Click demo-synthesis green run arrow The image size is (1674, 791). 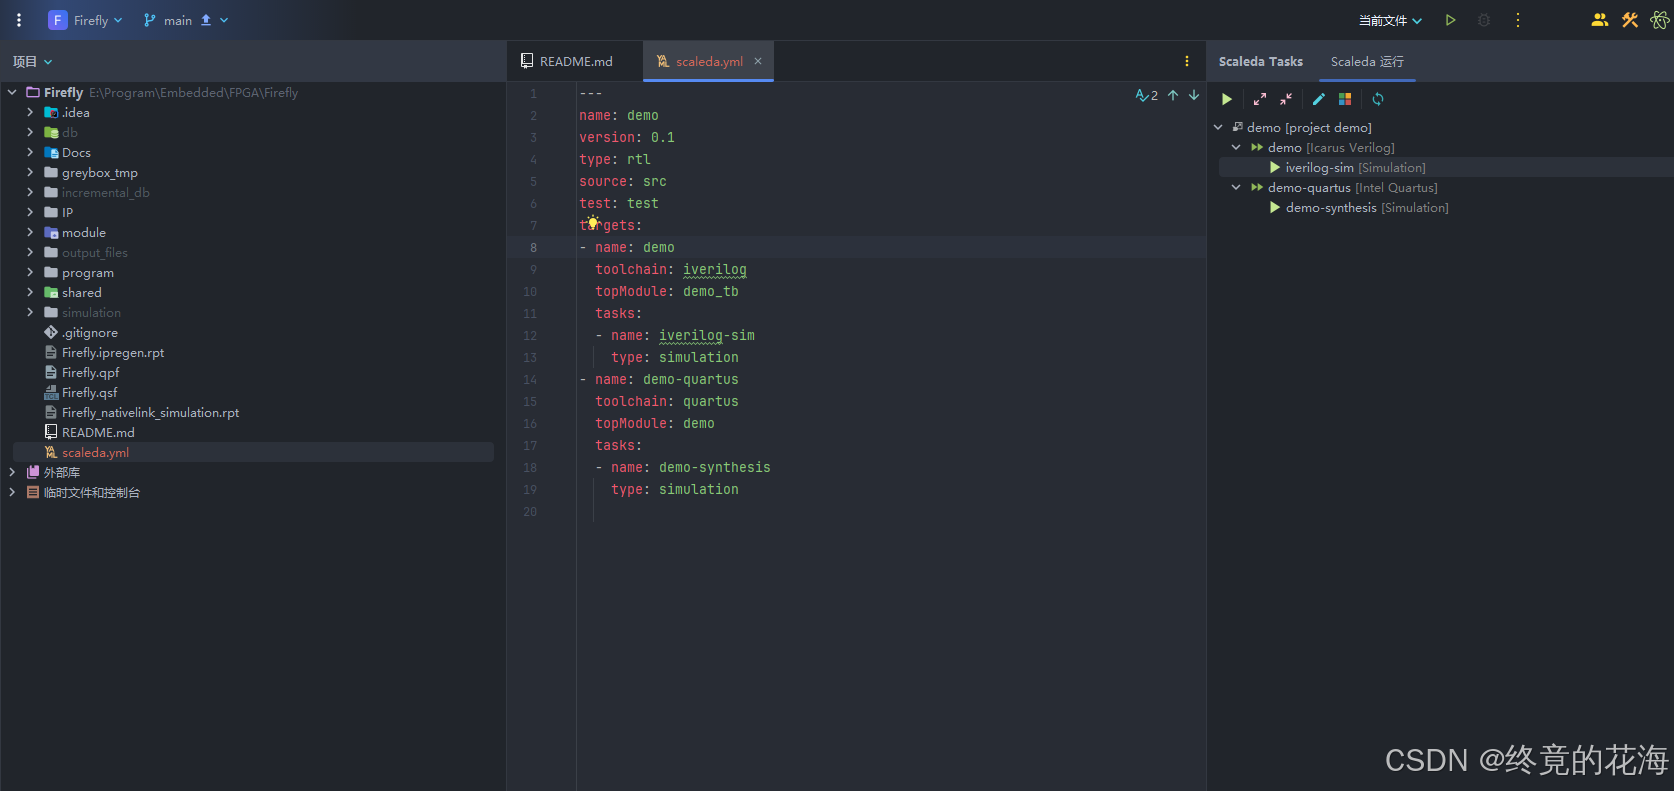(1275, 207)
